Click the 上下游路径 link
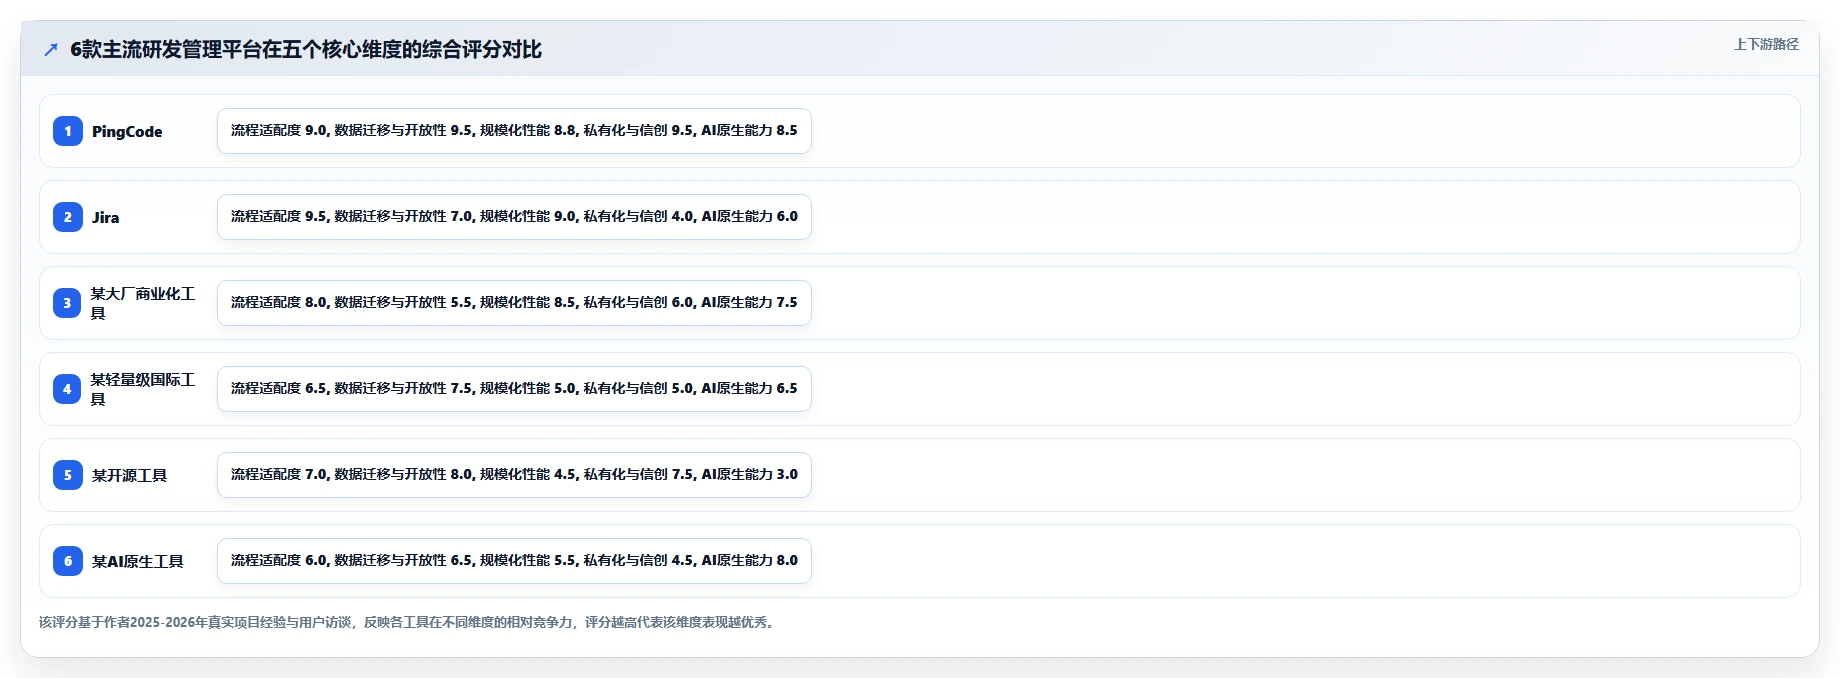The height and width of the screenshot is (678, 1840). click(1766, 45)
